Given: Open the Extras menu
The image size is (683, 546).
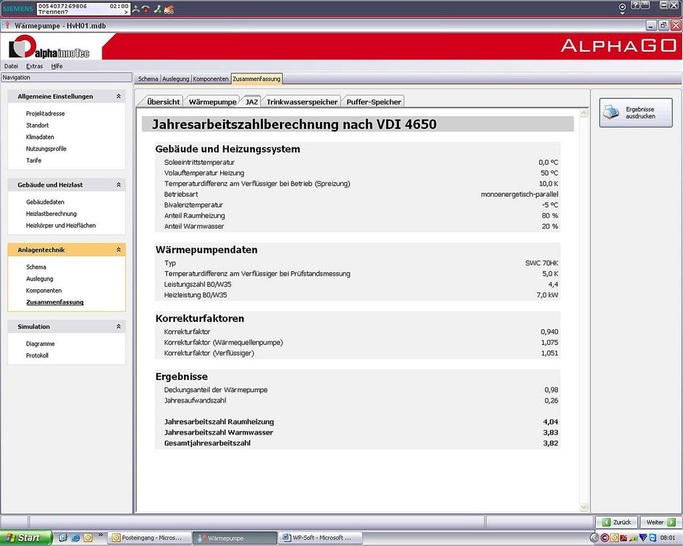Looking at the screenshot, I should point(34,65).
